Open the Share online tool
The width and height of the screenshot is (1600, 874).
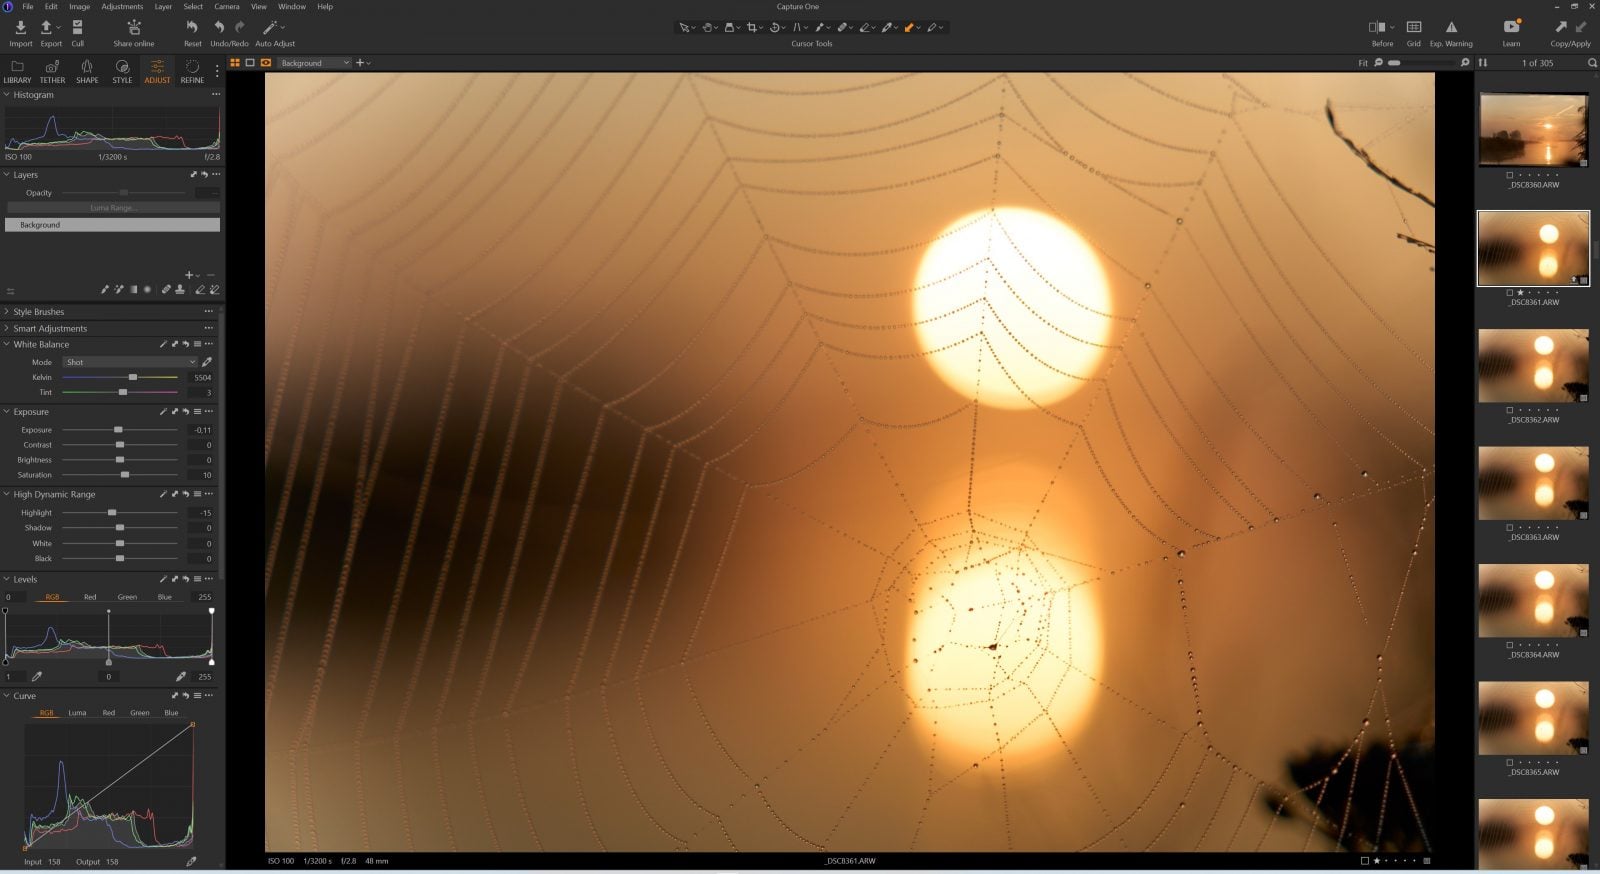tap(133, 28)
